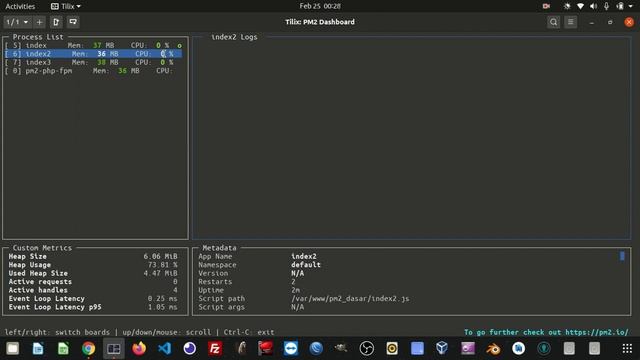Click Activities in the top bar
This screenshot has height=360, width=640.
[x=20, y=6]
